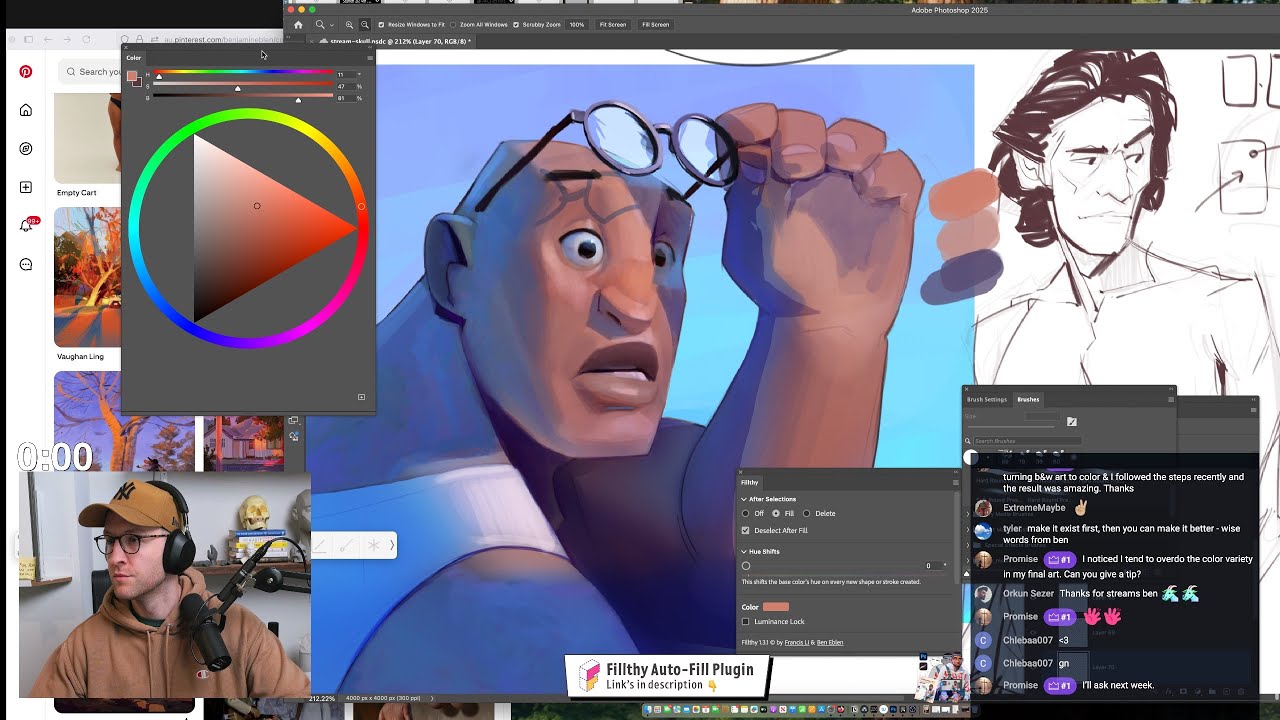1280x720 pixels.
Task: Switch to the Brushes tab
Action: tap(1028, 399)
